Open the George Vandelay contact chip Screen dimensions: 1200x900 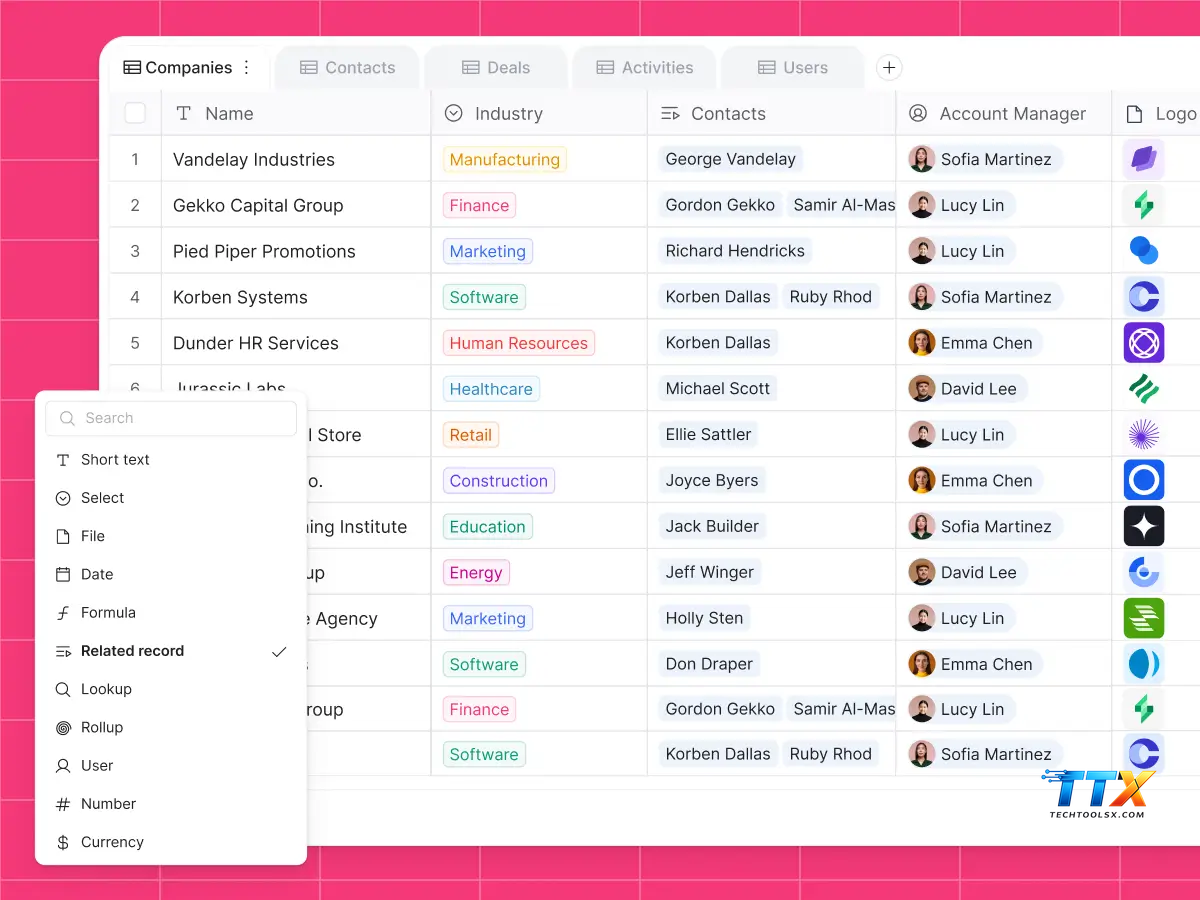click(731, 159)
